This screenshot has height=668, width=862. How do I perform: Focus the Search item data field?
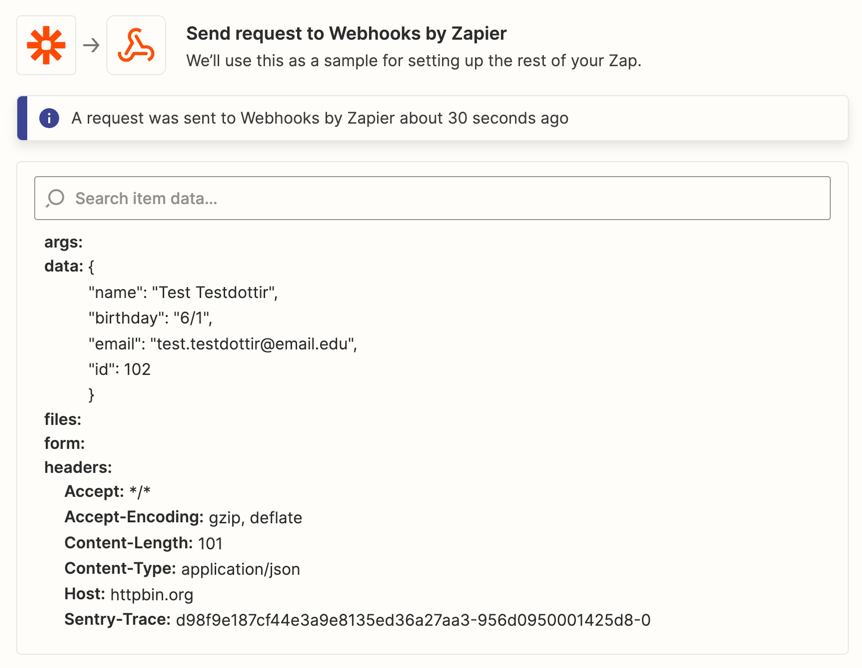(432, 198)
